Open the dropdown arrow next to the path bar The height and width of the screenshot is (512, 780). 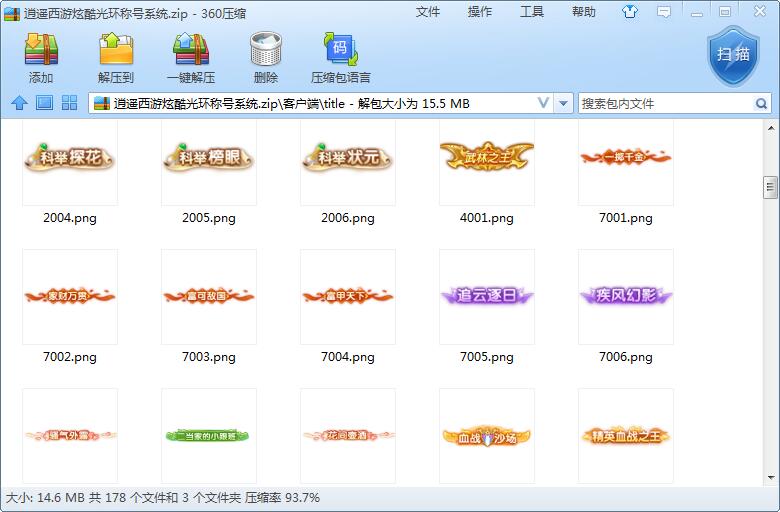564,103
